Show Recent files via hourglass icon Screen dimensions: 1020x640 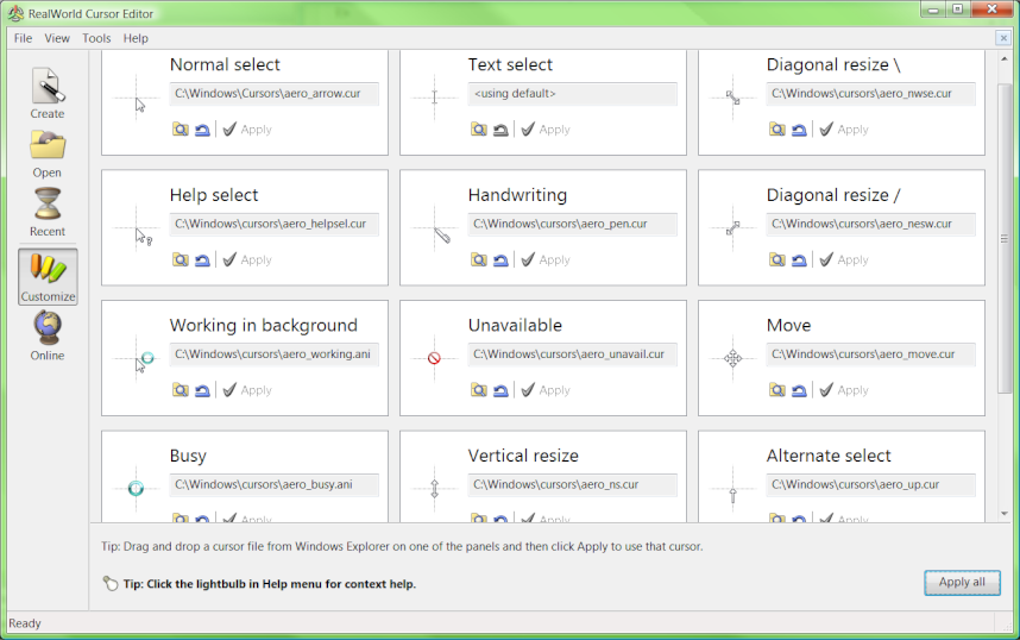(x=47, y=212)
